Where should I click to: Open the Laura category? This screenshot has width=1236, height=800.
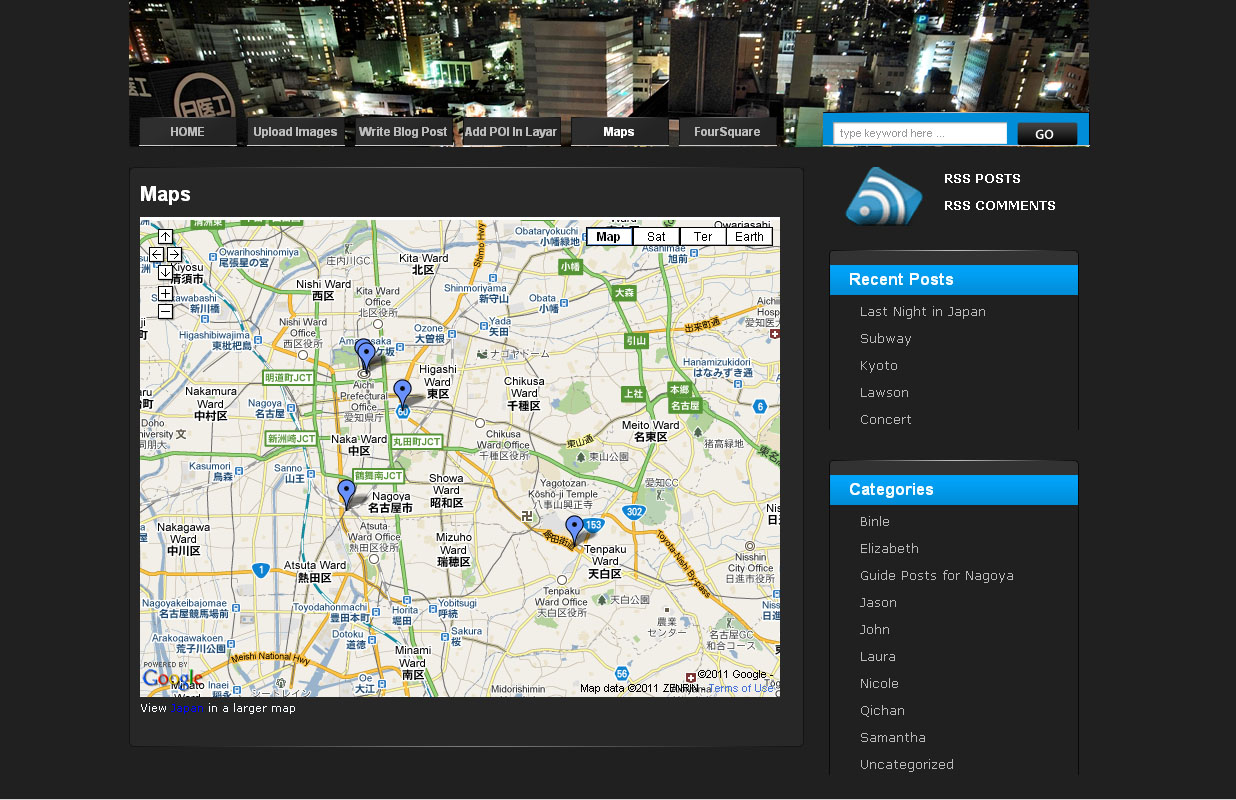(x=878, y=657)
